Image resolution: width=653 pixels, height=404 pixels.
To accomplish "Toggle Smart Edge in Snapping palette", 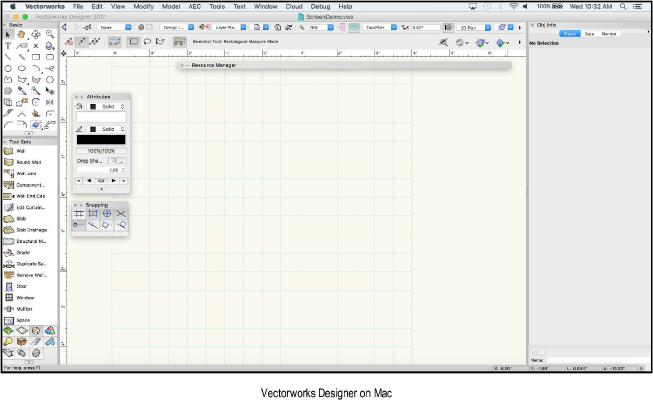I will pos(107,225).
